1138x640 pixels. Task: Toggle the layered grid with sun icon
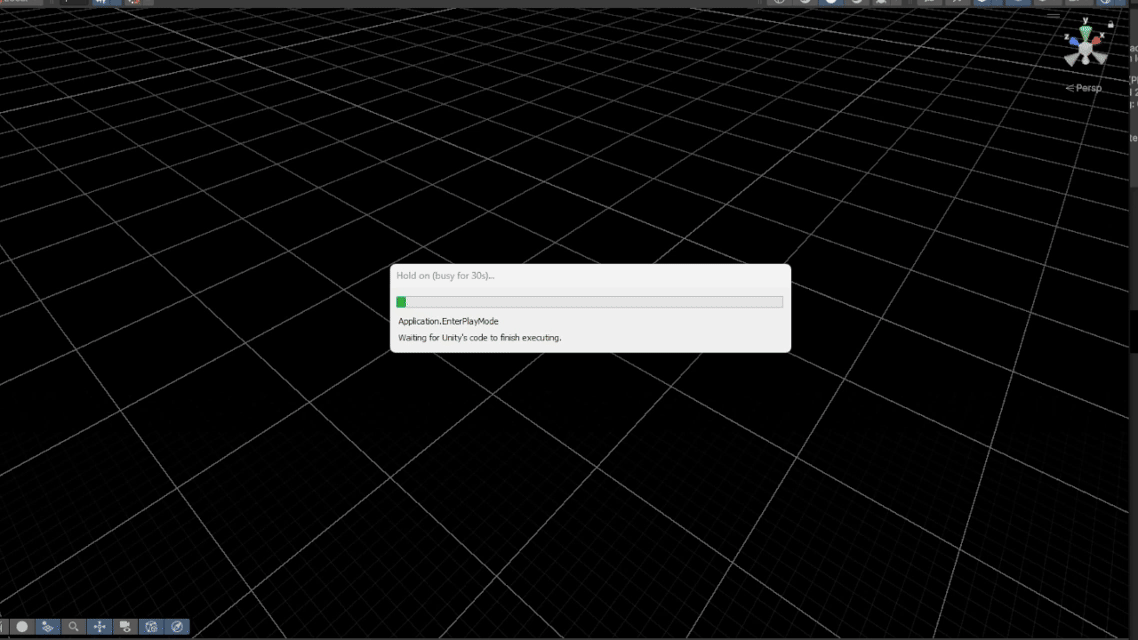click(x=48, y=626)
